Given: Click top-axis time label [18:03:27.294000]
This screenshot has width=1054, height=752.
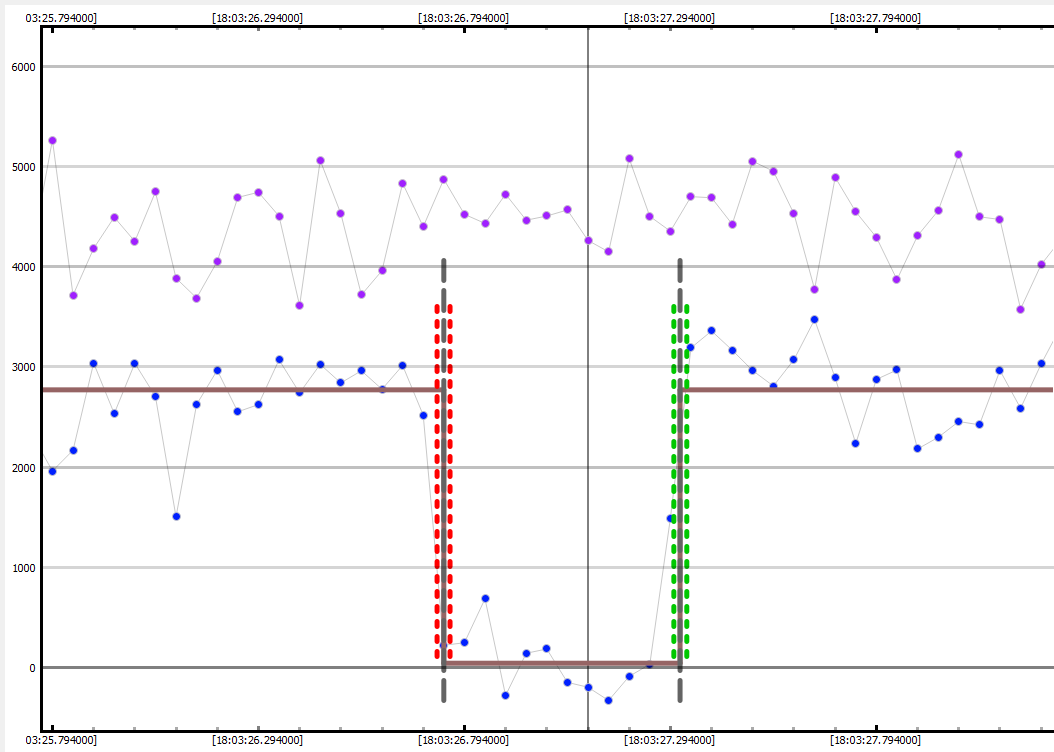Looking at the screenshot, I should click(x=670, y=18).
